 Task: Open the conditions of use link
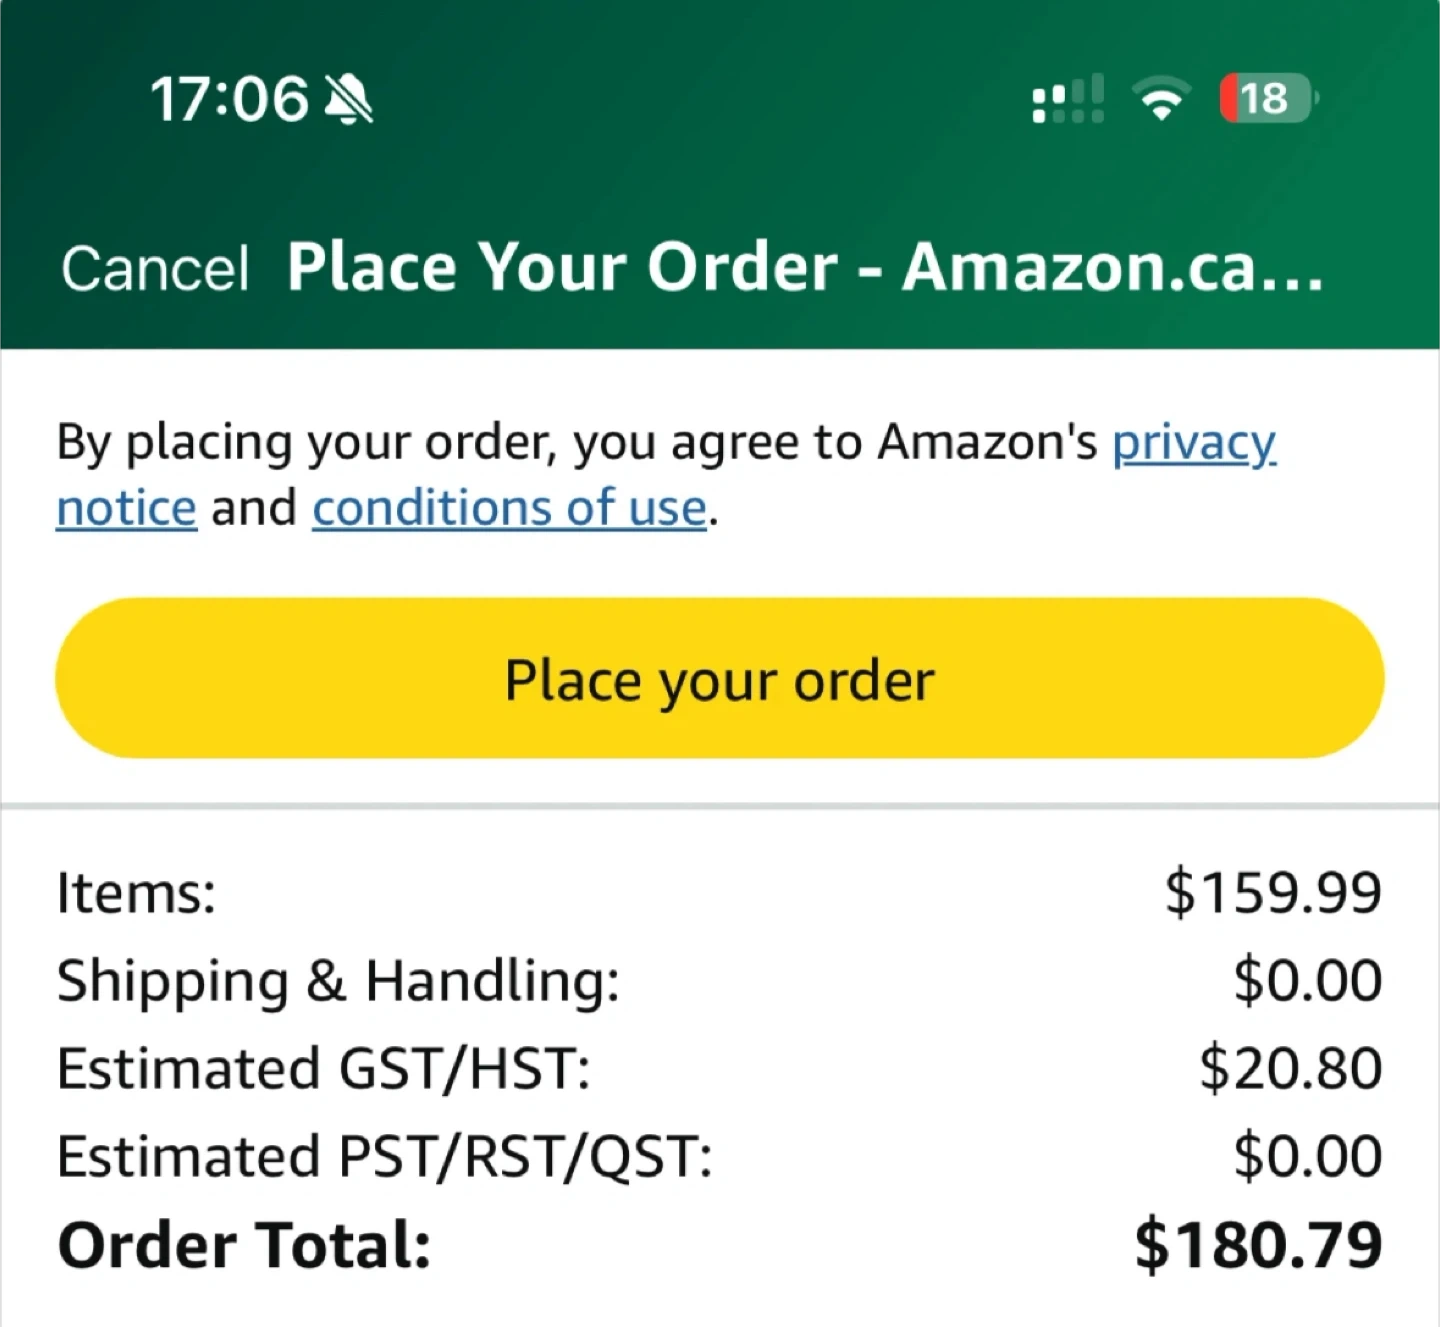tap(510, 508)
